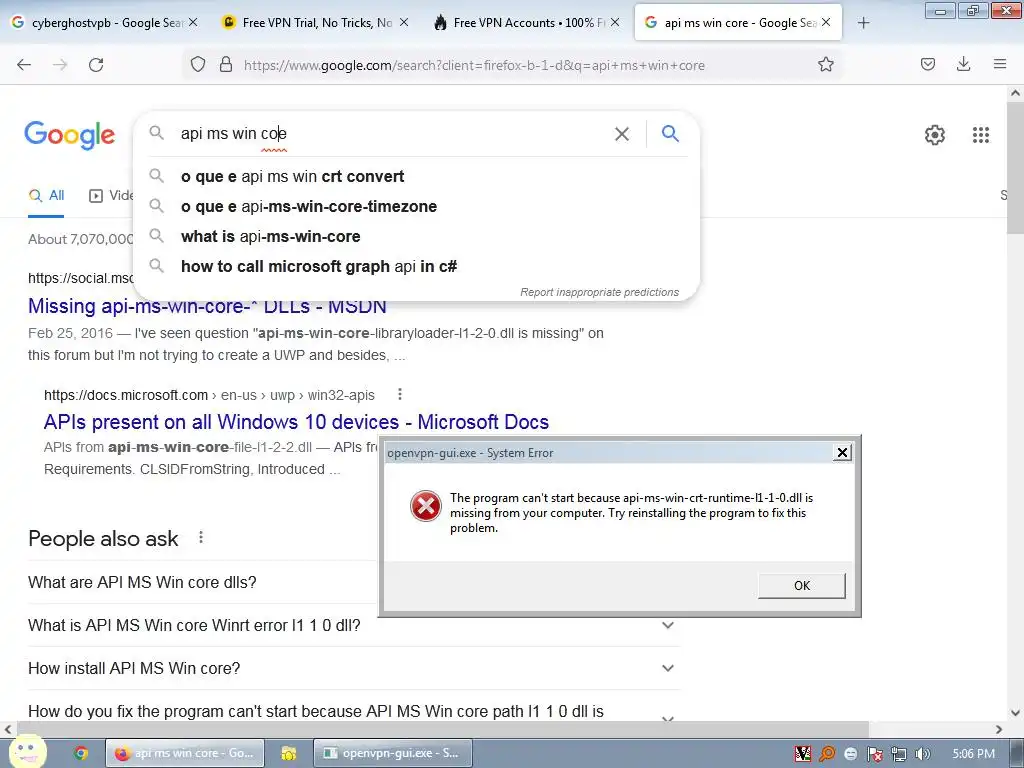Click the Start button face icon
The height and width of the screenshot is (768, 1024).
(27, 751)
